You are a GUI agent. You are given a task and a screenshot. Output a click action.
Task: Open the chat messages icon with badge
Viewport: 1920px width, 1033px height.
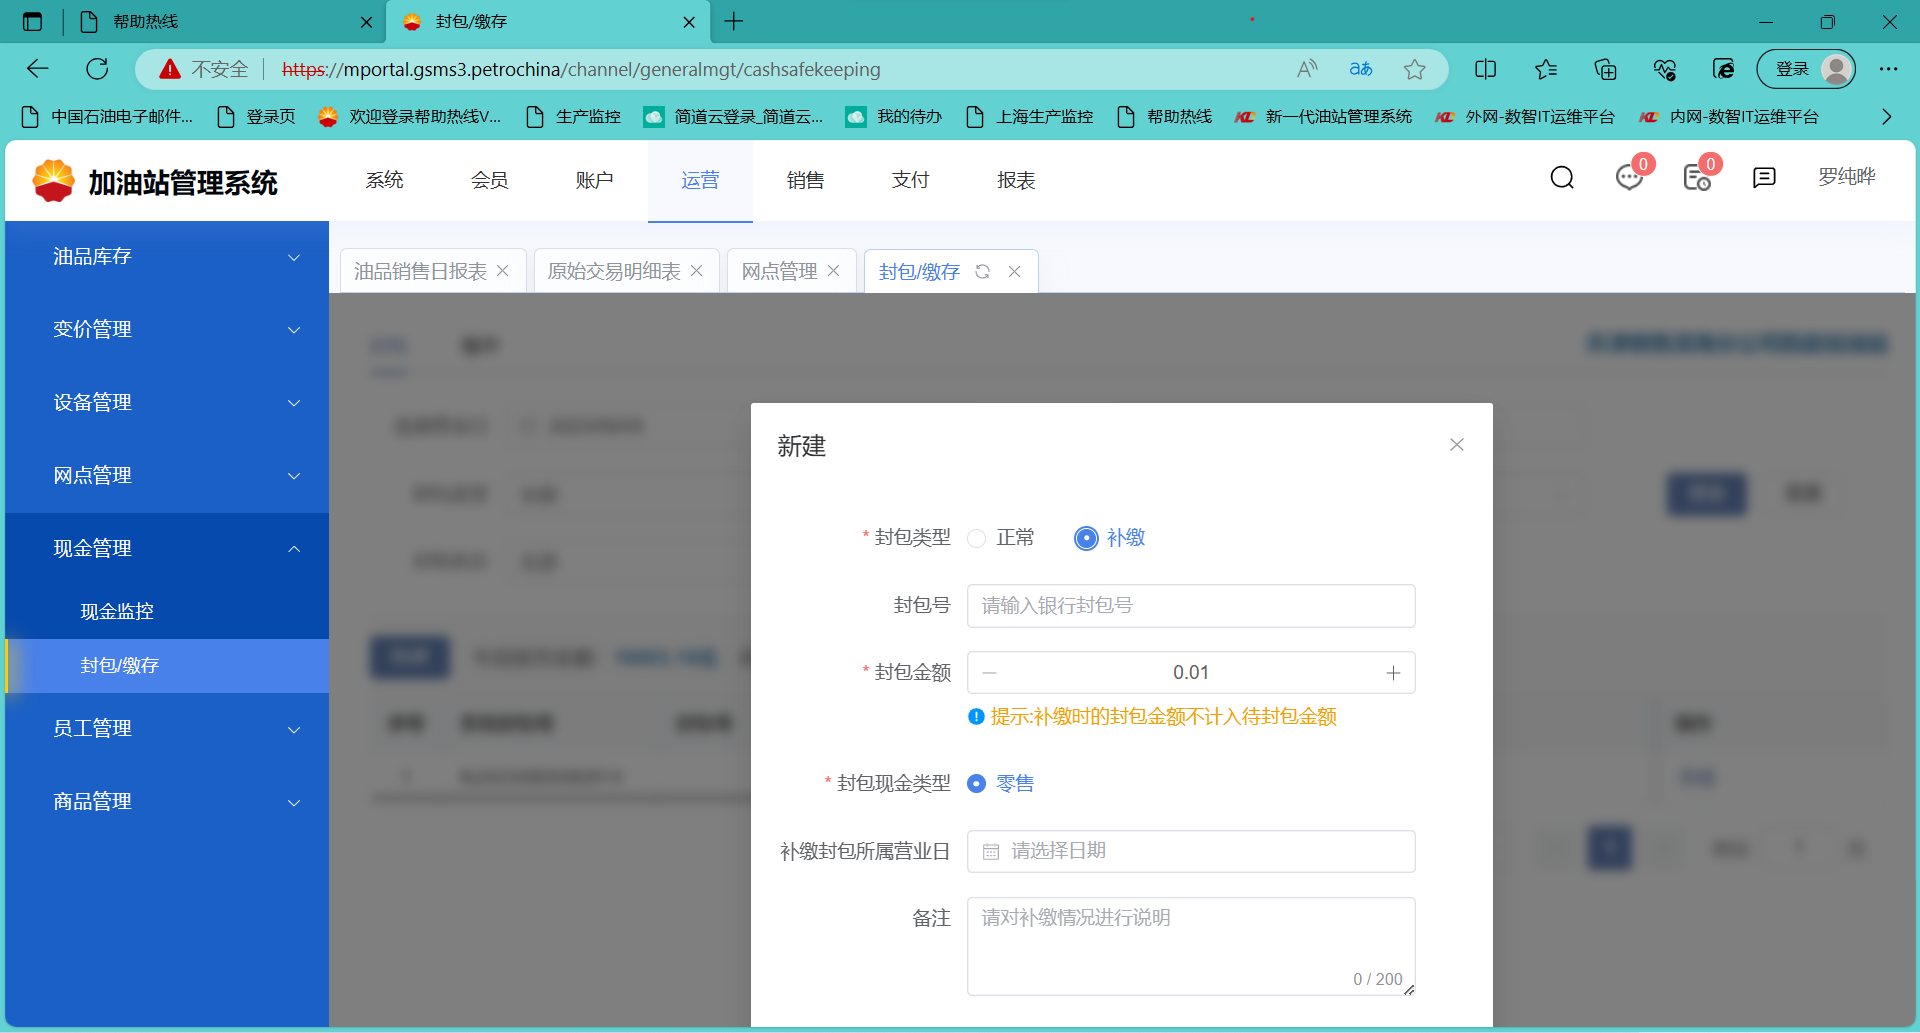coord(1629,178)
